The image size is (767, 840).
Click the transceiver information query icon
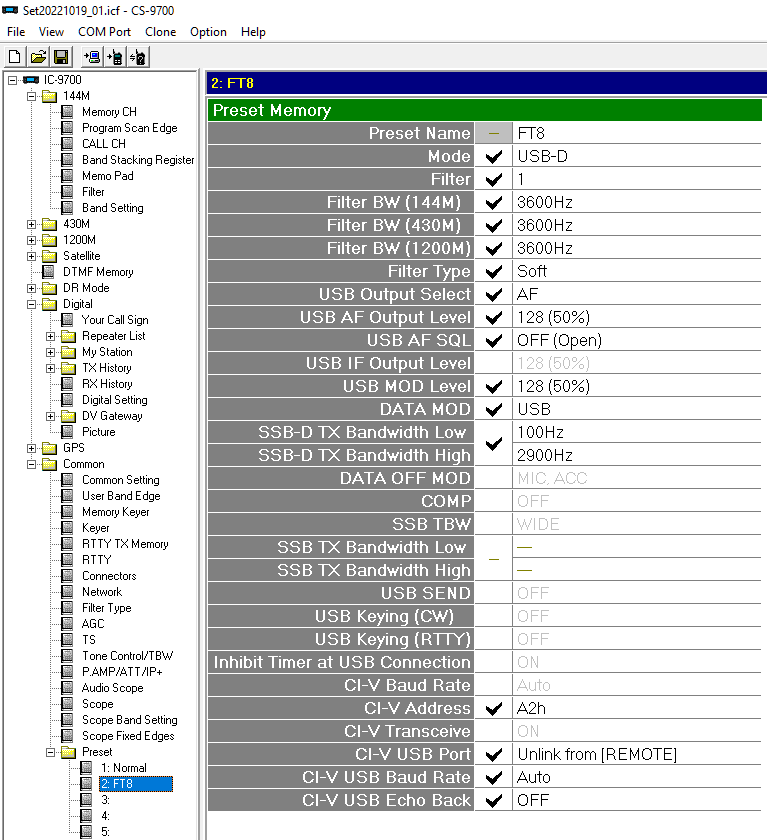[138, 57]
